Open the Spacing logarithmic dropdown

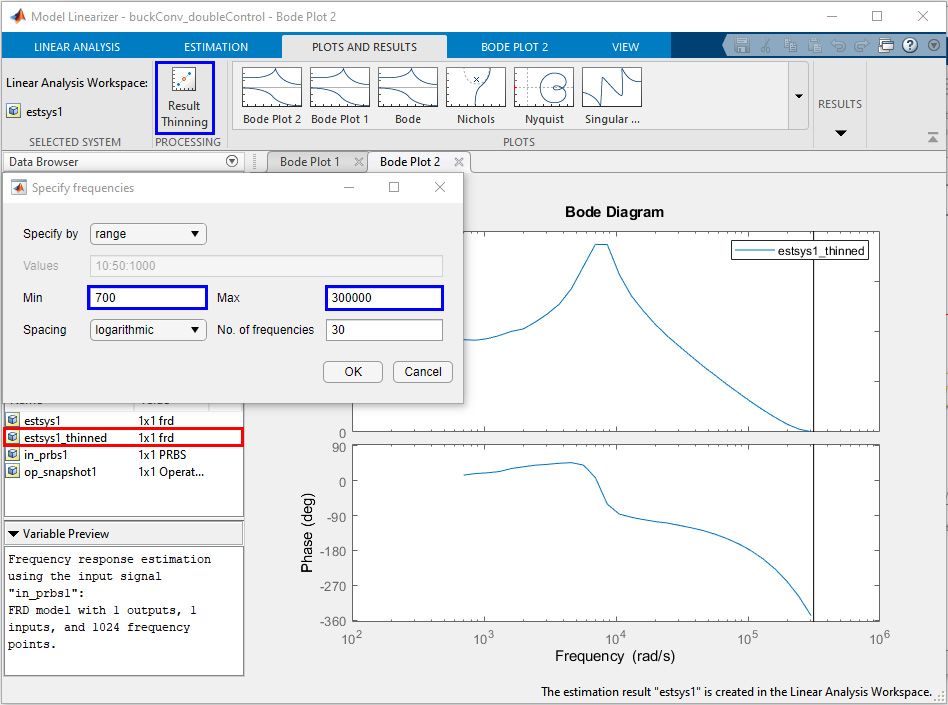tap(148, 330)
